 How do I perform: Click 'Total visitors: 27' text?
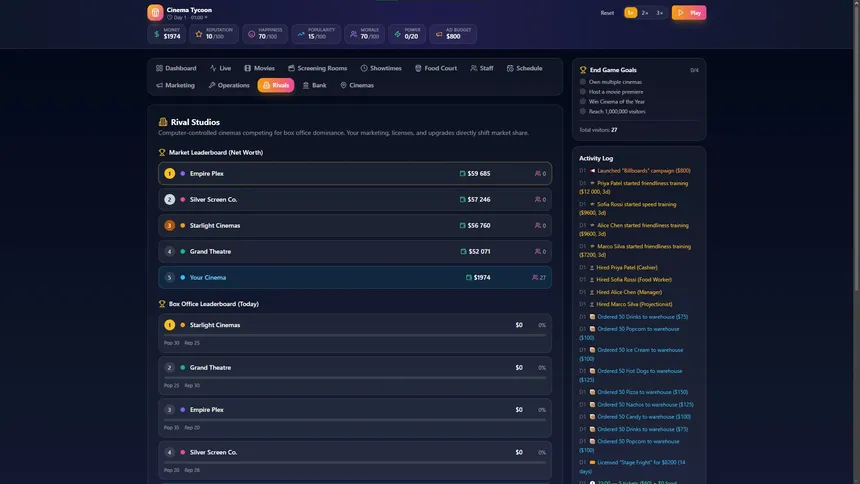[598, 130]
